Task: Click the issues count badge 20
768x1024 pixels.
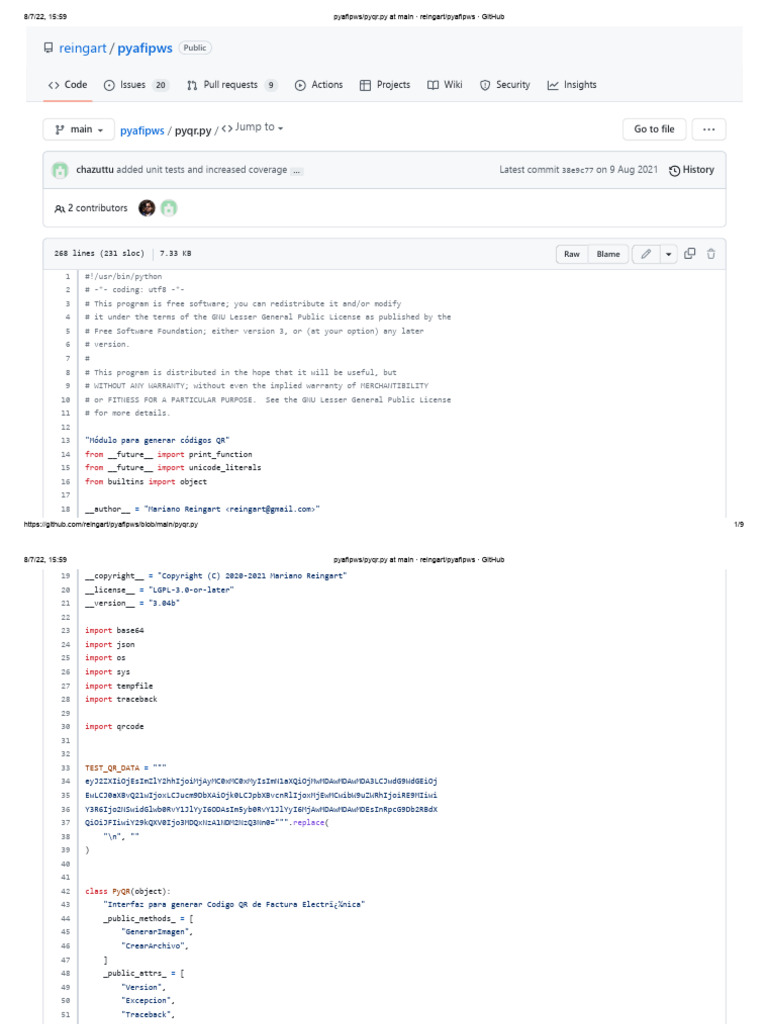Action: click(160, 85)
